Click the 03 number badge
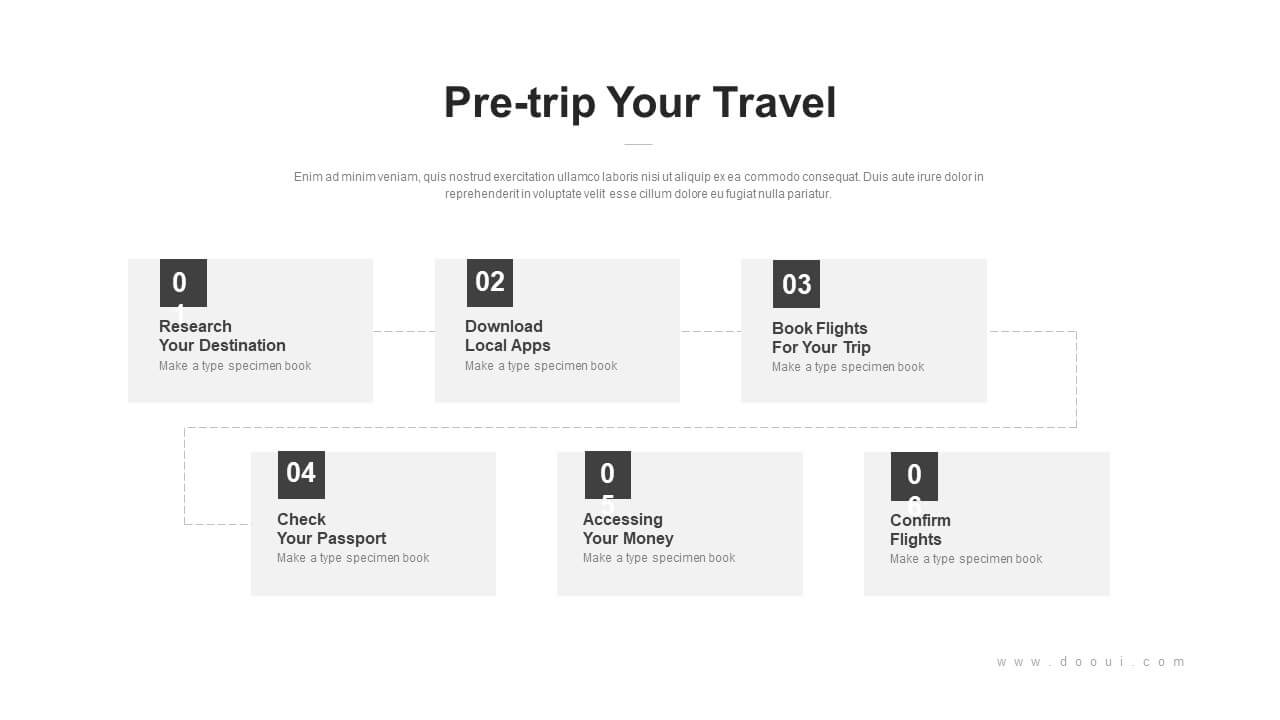The image size is (1280, 720). [x=796, y=284]
